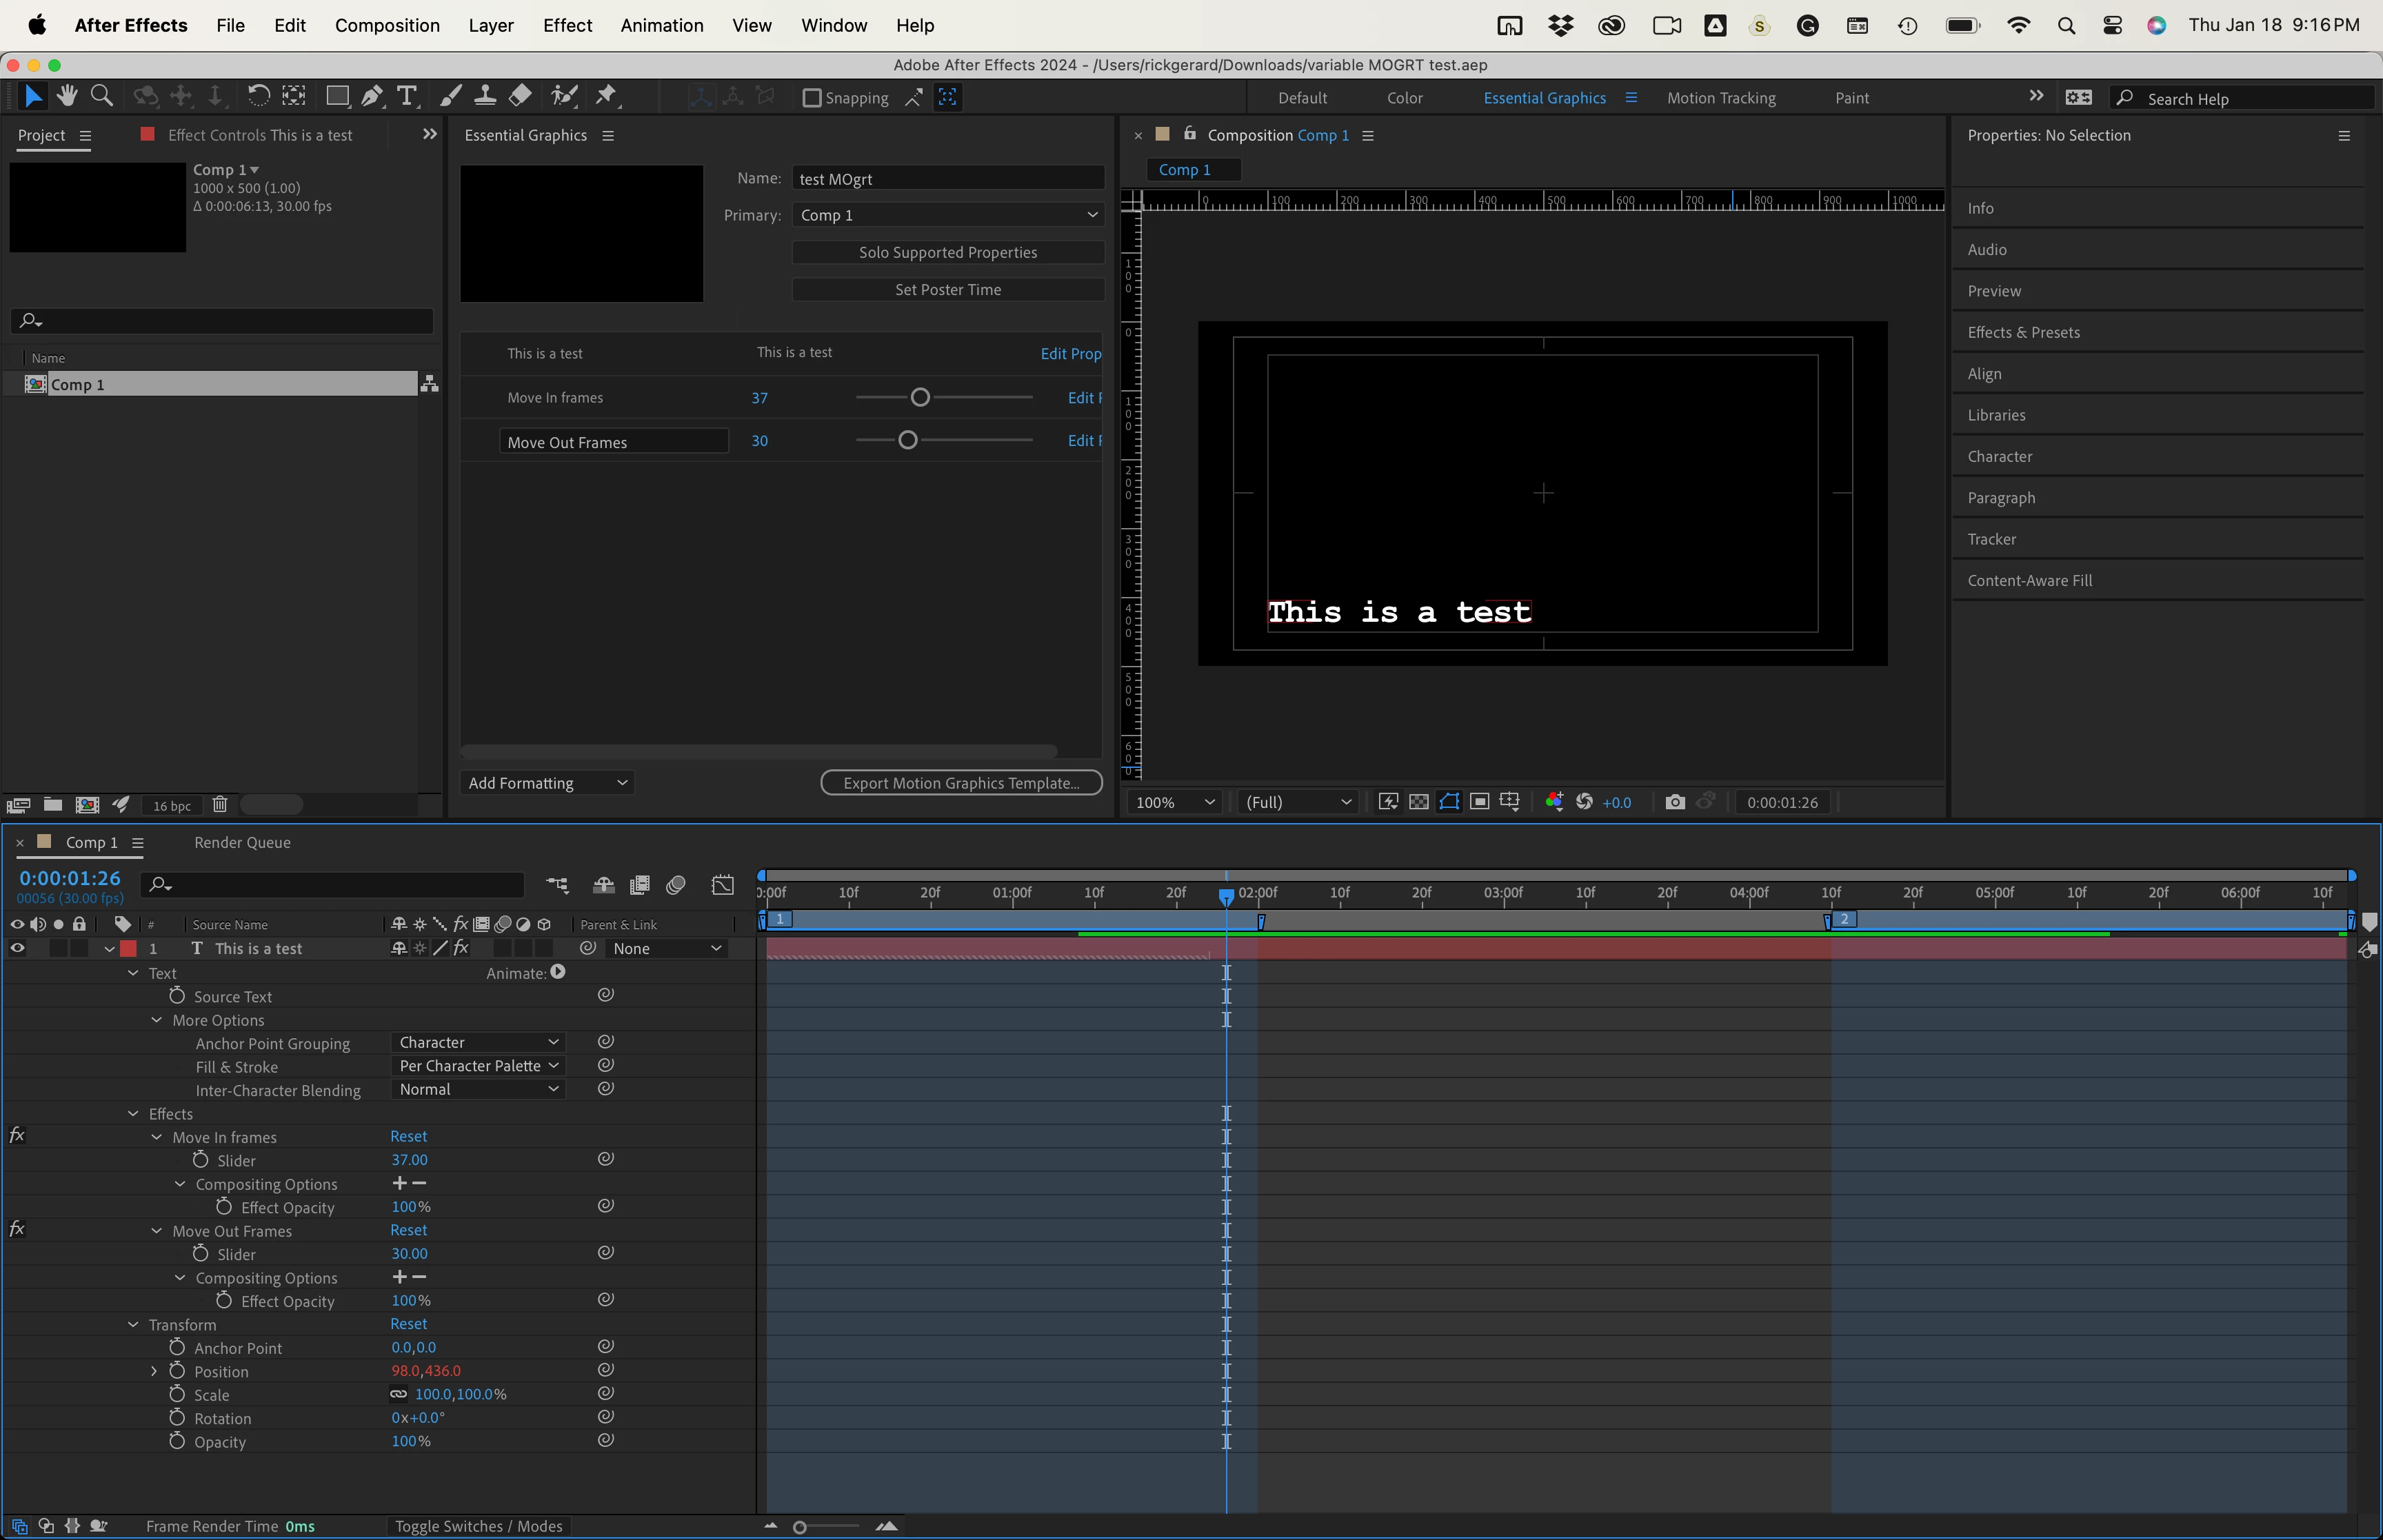
Task: Select the Rotation tool
Action: (258, 96)
